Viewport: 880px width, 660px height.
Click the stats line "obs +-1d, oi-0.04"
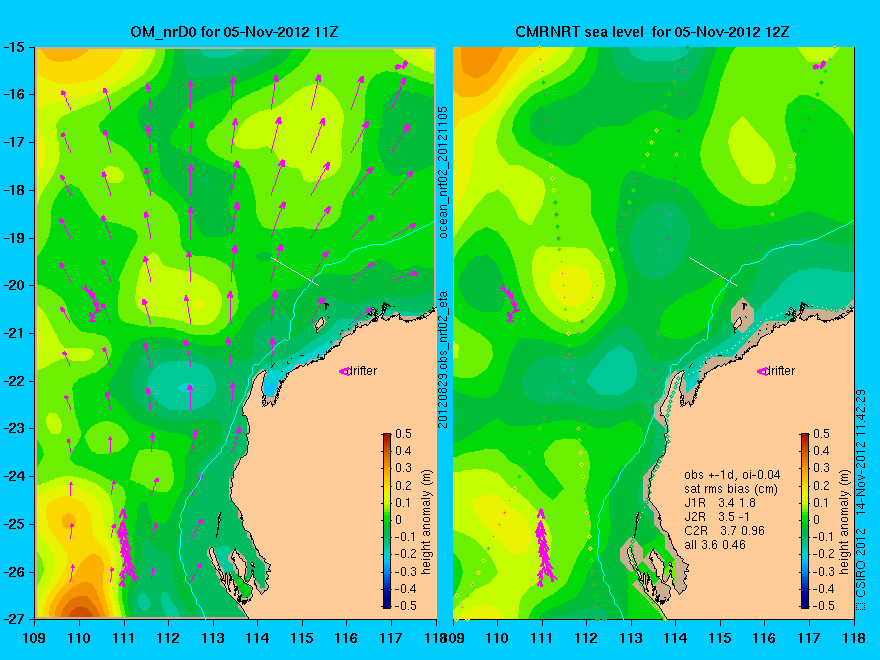[x=732, y=475]
